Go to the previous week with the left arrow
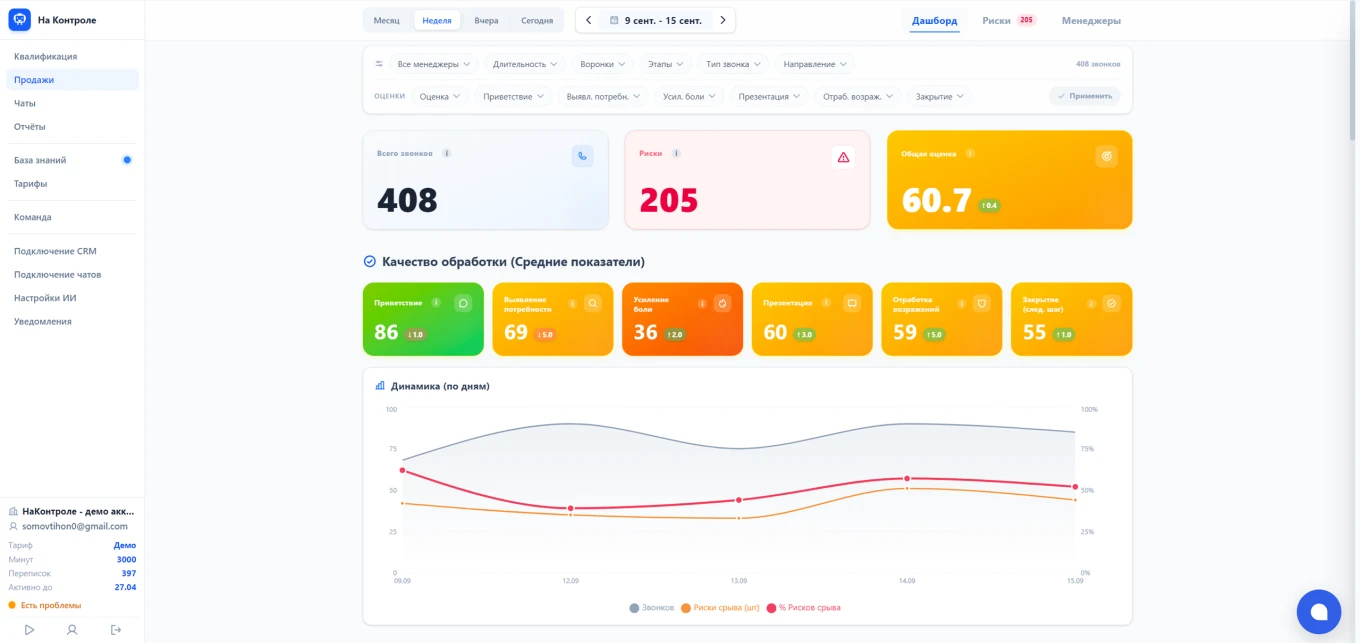1360x643 pixels. click(588, 20)
